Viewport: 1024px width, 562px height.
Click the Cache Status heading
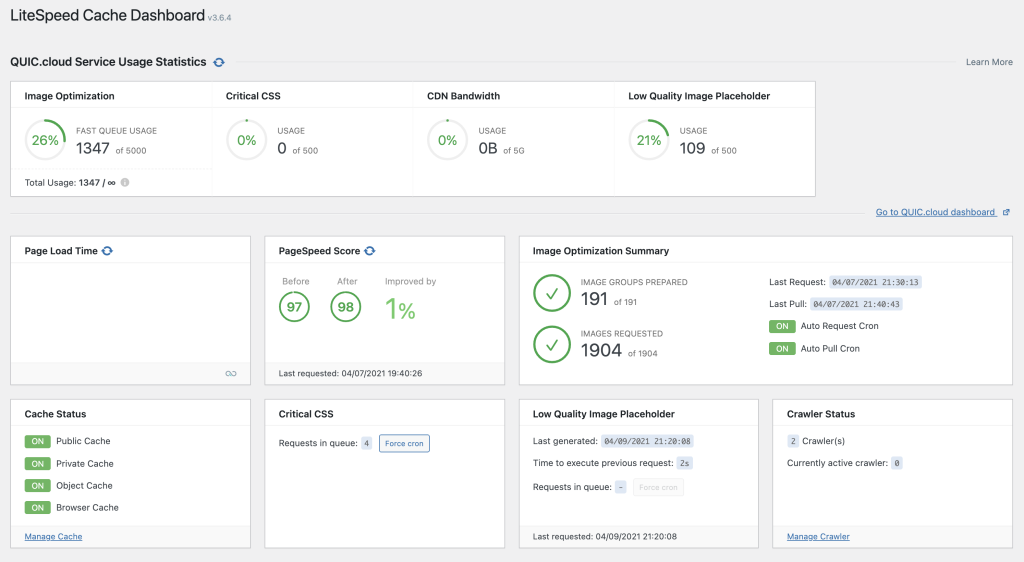click(56, 414)
